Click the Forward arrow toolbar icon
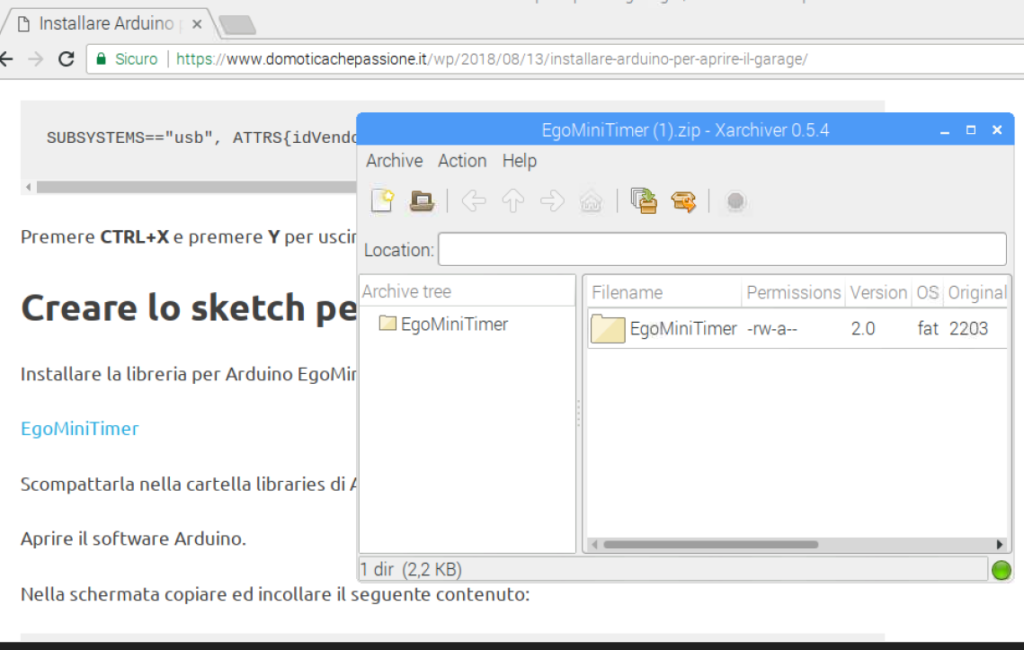Image resolution: width=1024 pixels, height=650 pixels. 552,201
